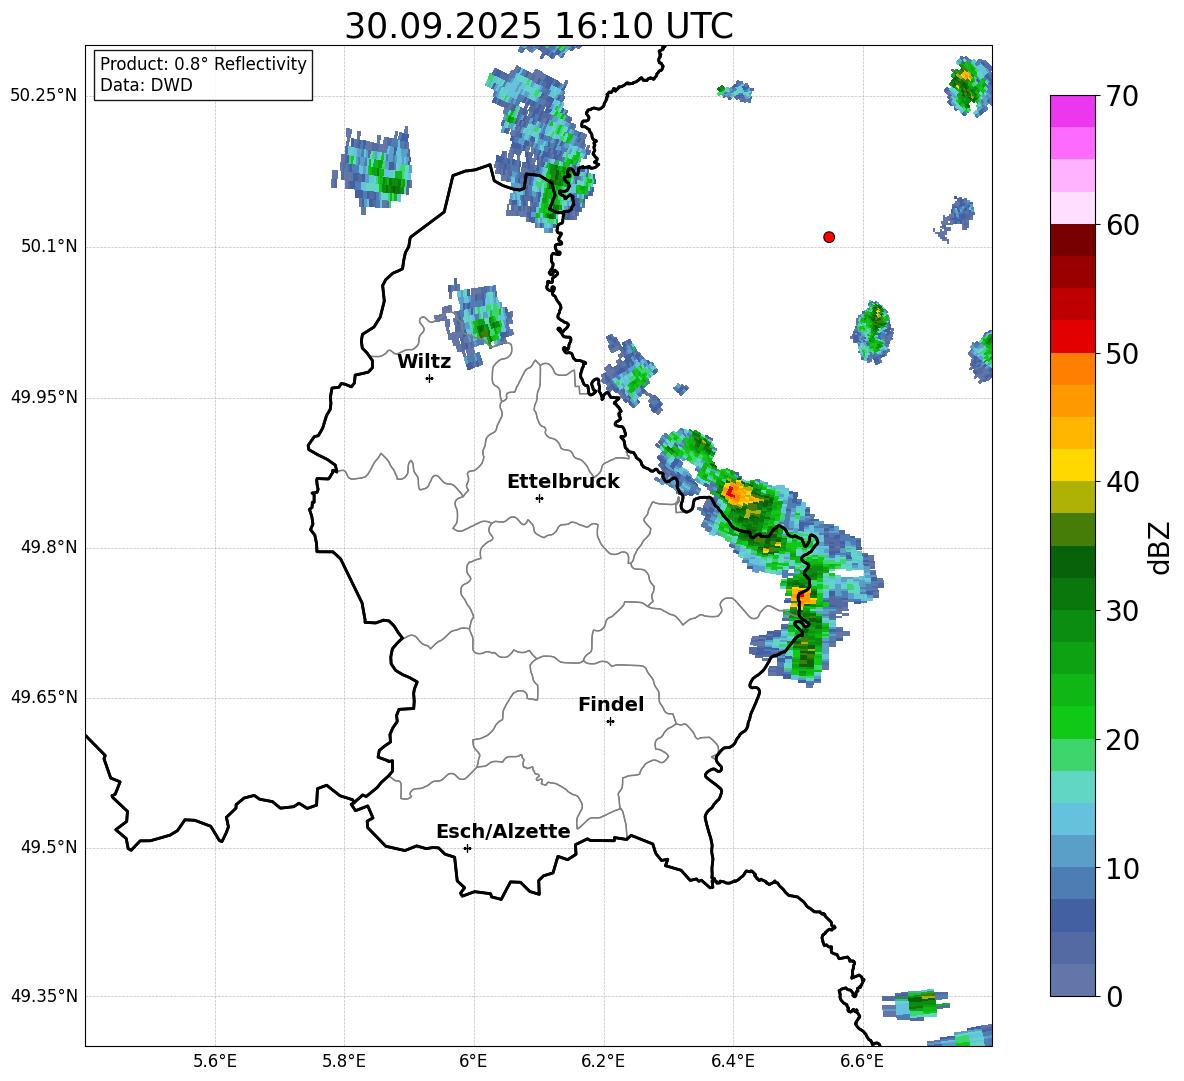1184x1081 pixels.
Task: Click the 49.8°N latitude label
Action: (x=50, y=547)
